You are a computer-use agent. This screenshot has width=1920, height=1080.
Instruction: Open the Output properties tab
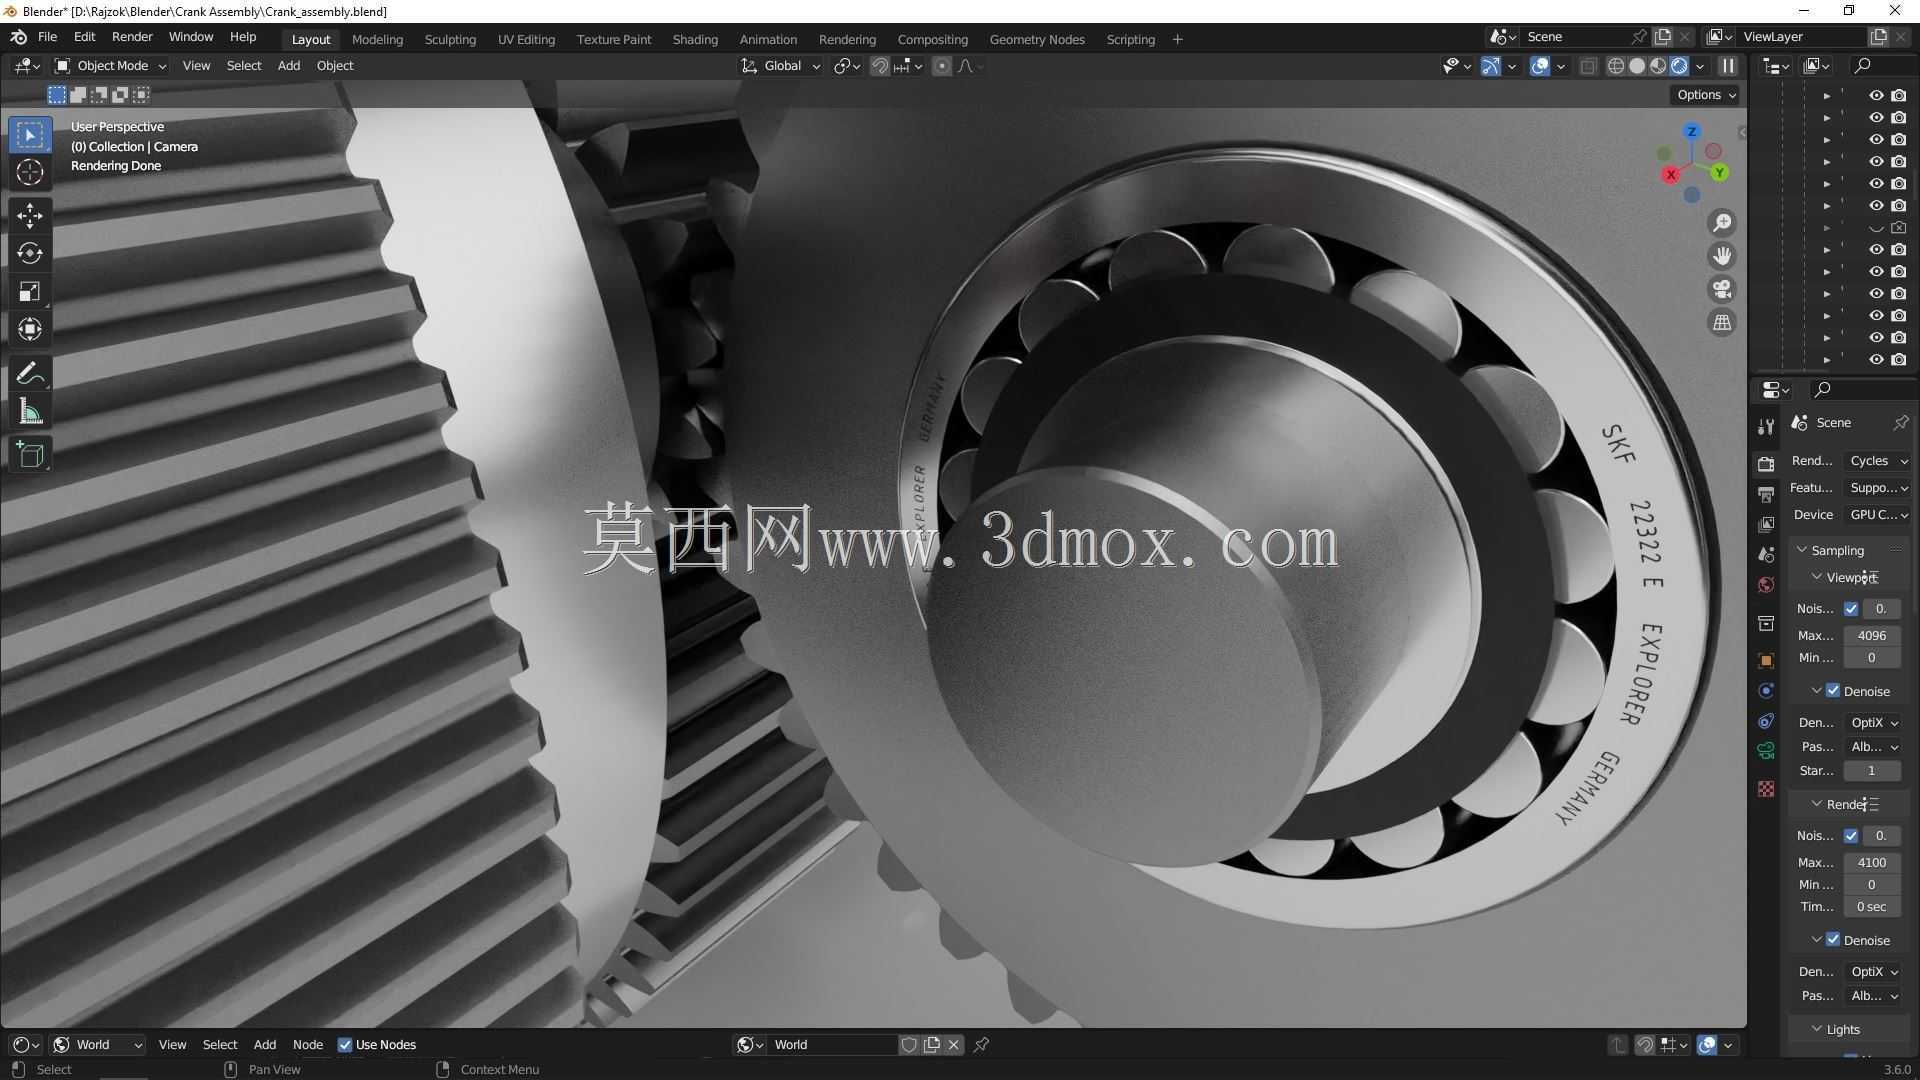pyautogui.click(x=1766, y=494)
